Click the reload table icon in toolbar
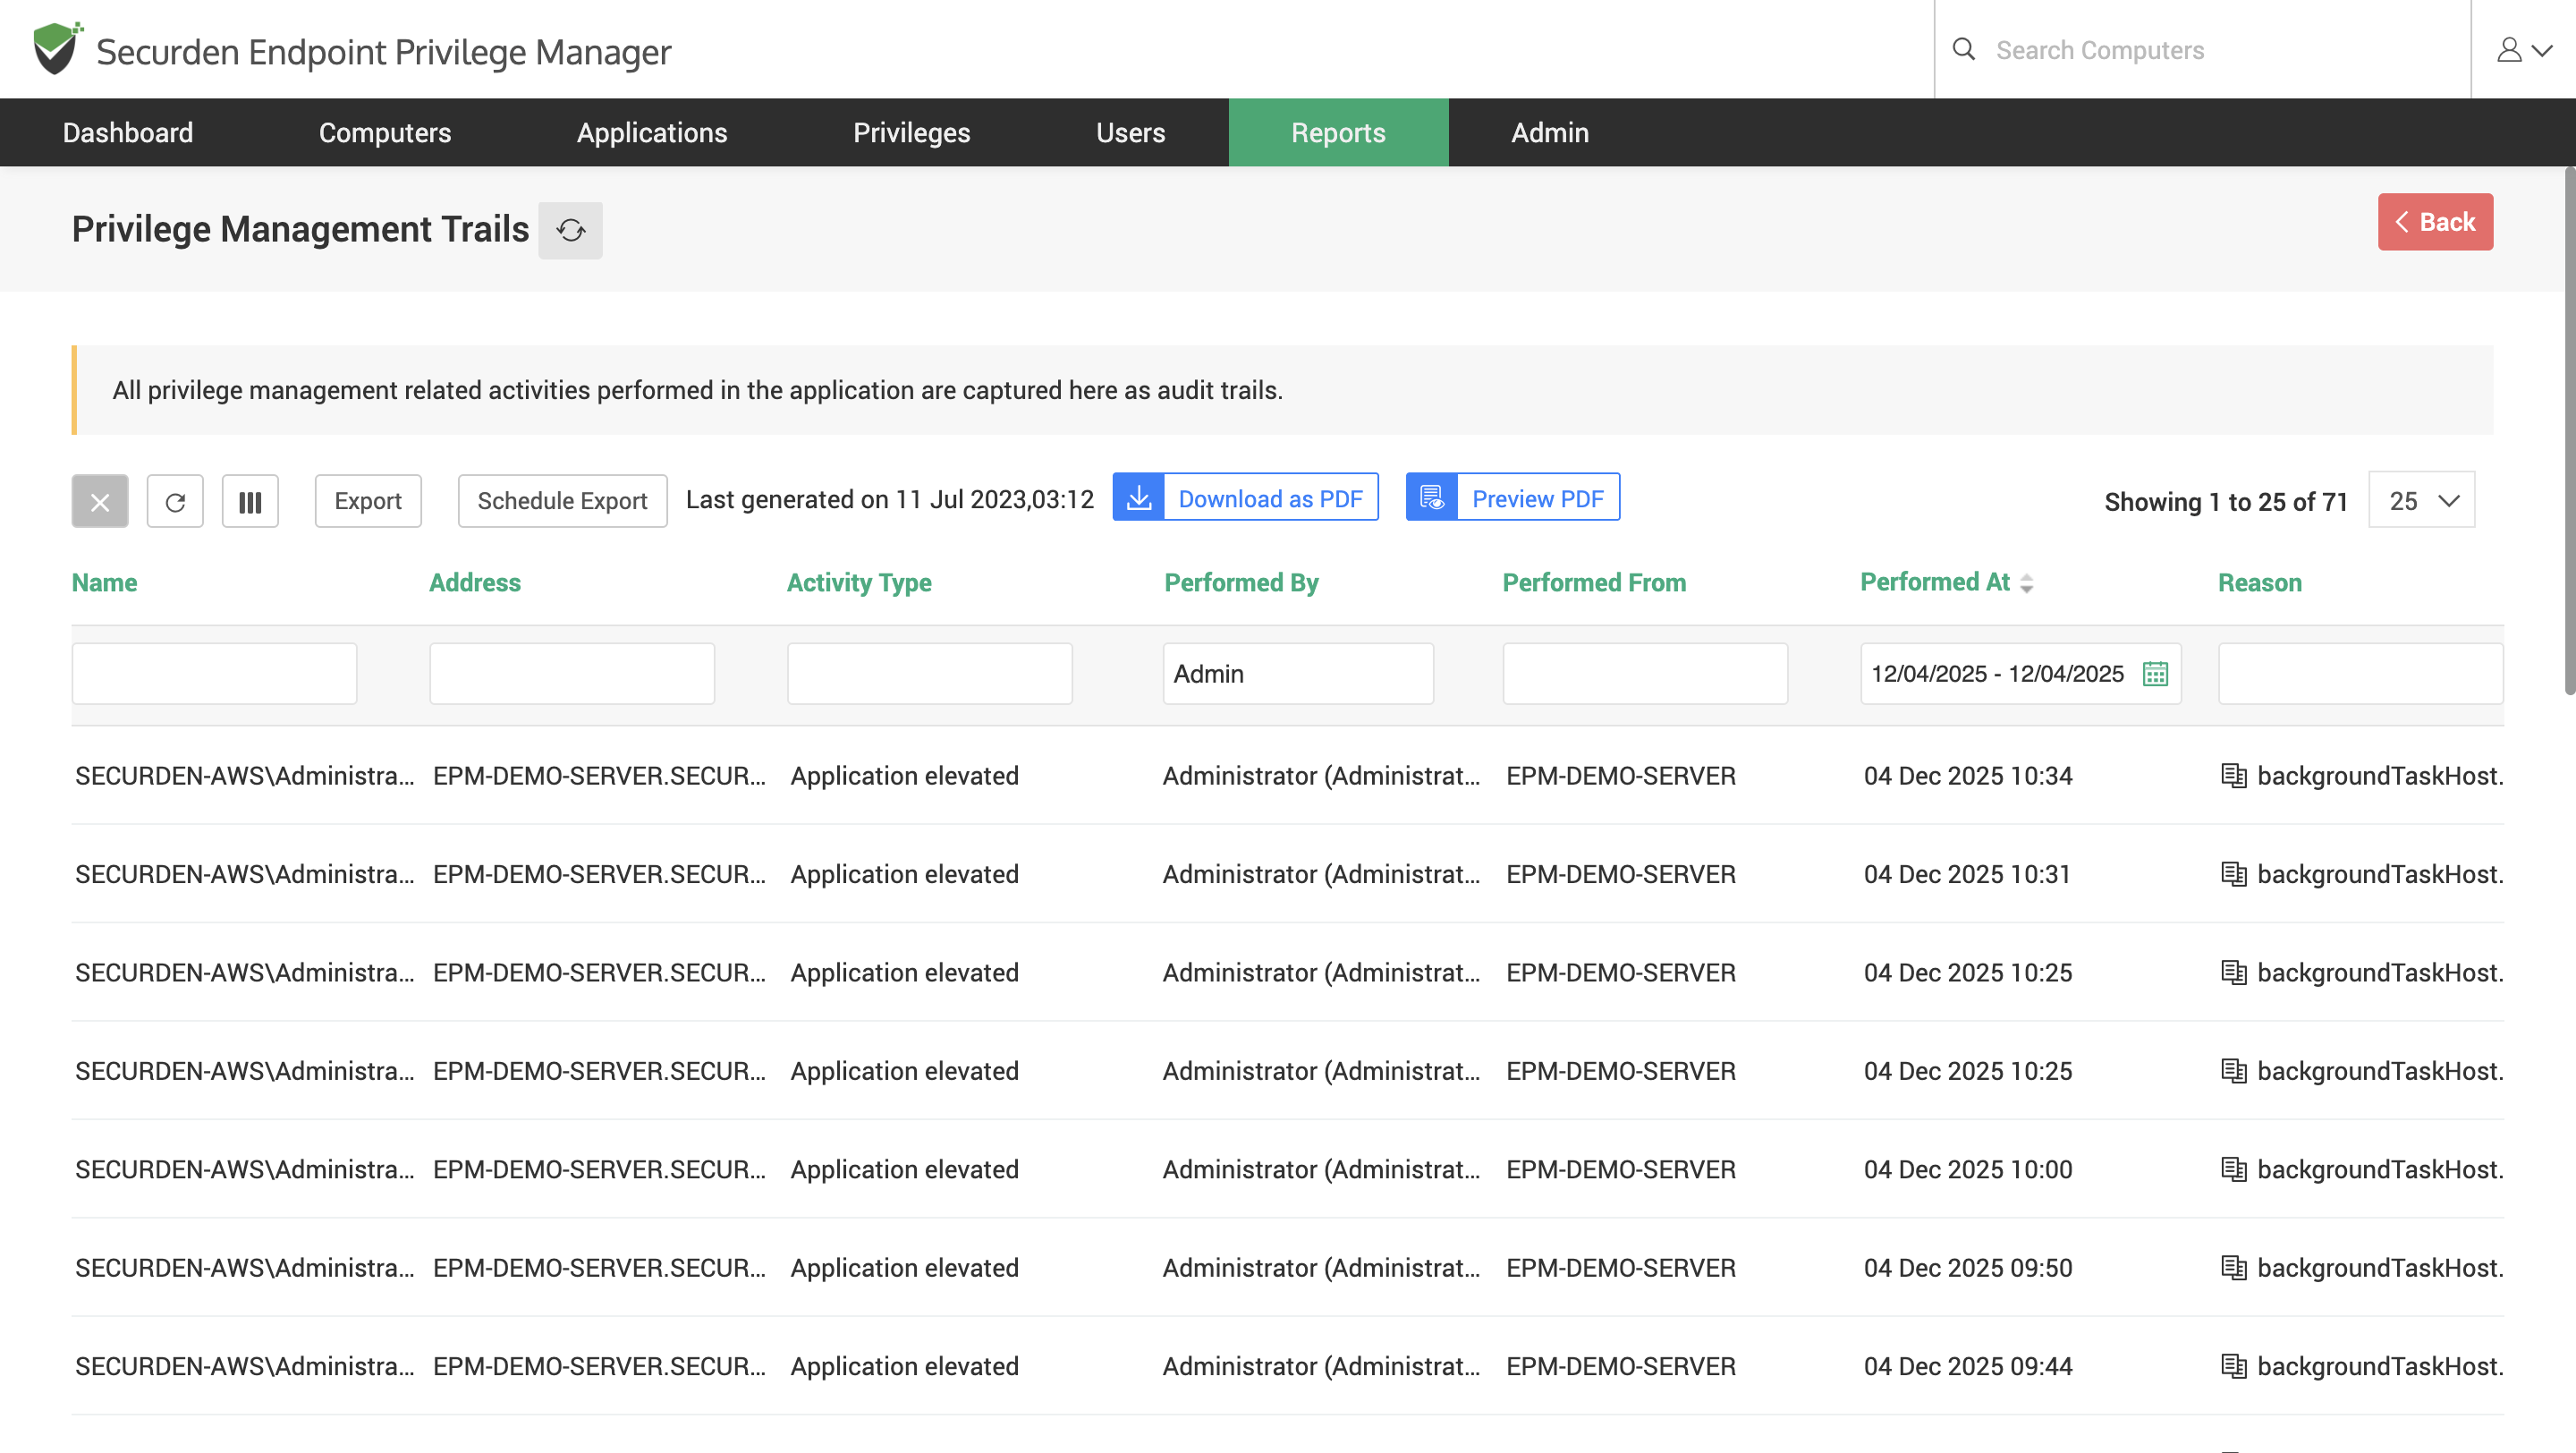 pos(175,501)
